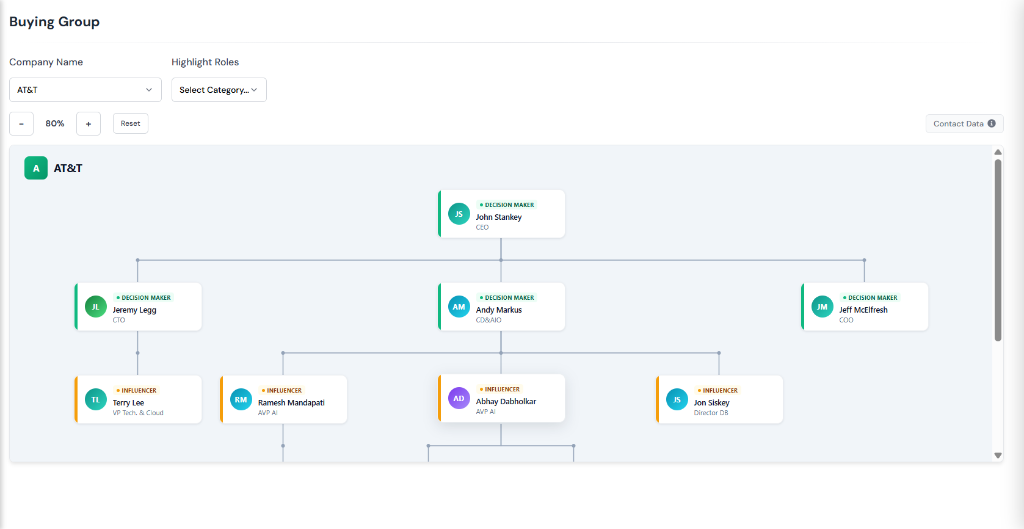Zoom in with the plus button

88,123
